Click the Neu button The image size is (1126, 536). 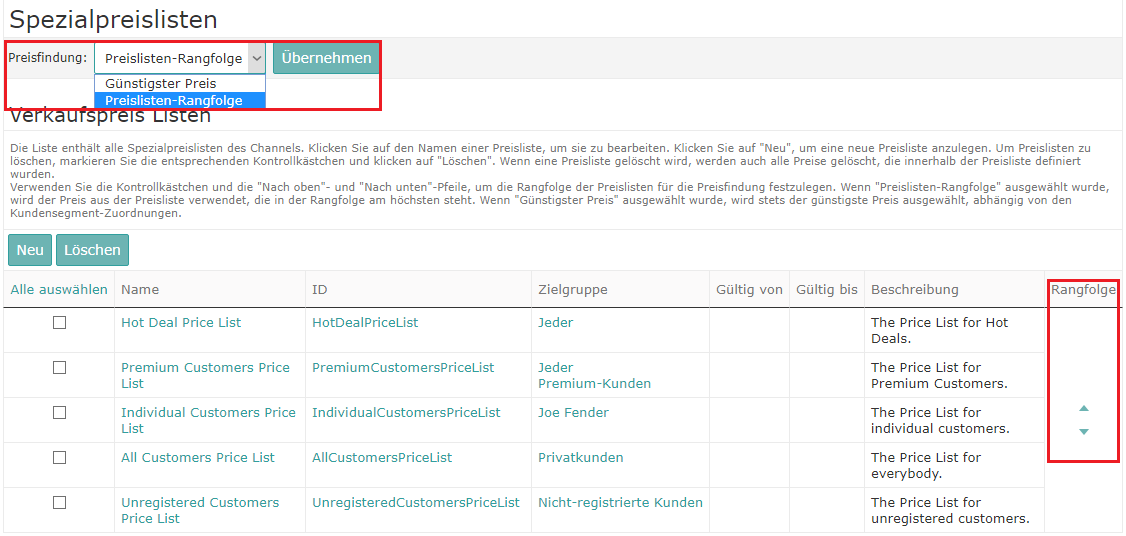pos(30,250)
